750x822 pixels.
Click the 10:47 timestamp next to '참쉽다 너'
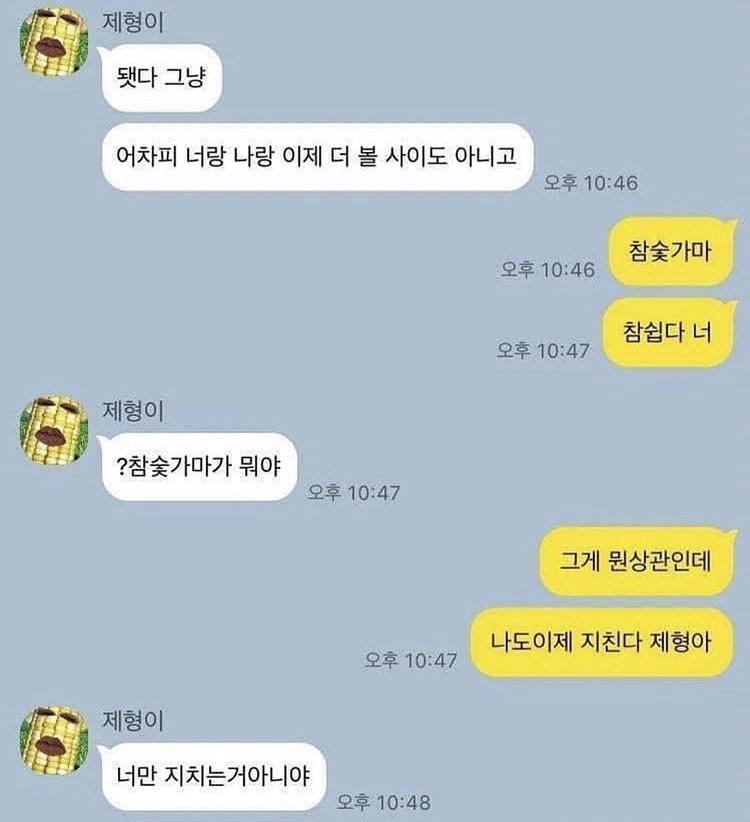pyautogui.click(x=544, y=350)
